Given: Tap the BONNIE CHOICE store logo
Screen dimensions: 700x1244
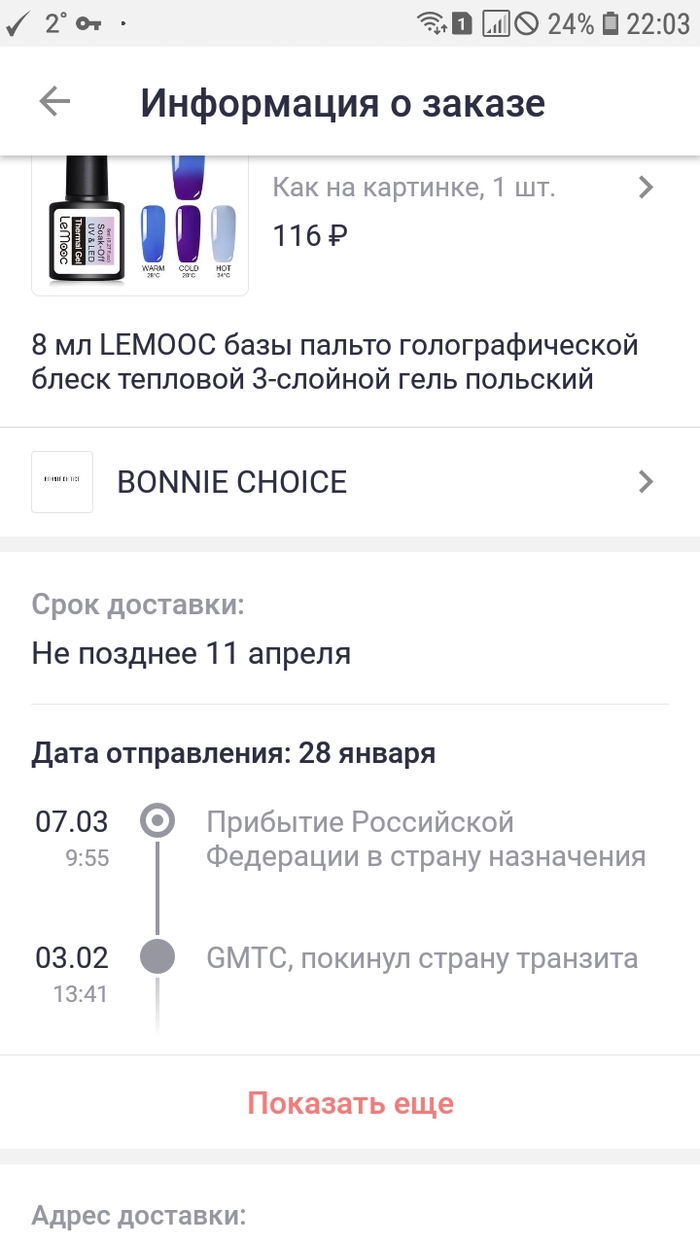Looking at the screenshot, I should click(x=62, y=482).
